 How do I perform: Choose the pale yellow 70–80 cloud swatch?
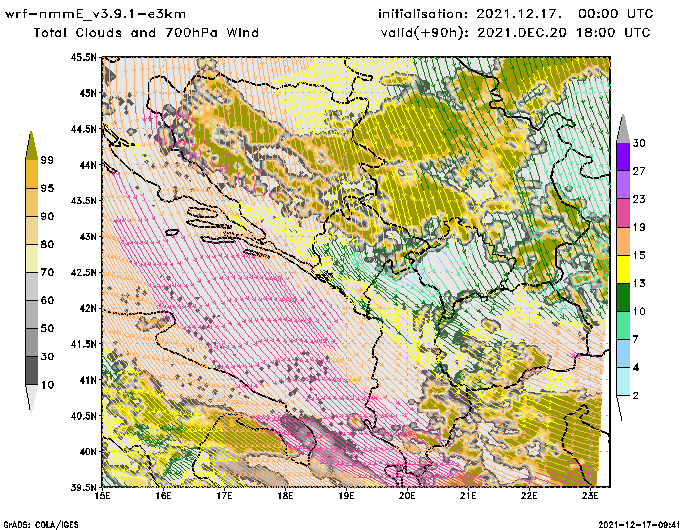click(x=32, y=259)
